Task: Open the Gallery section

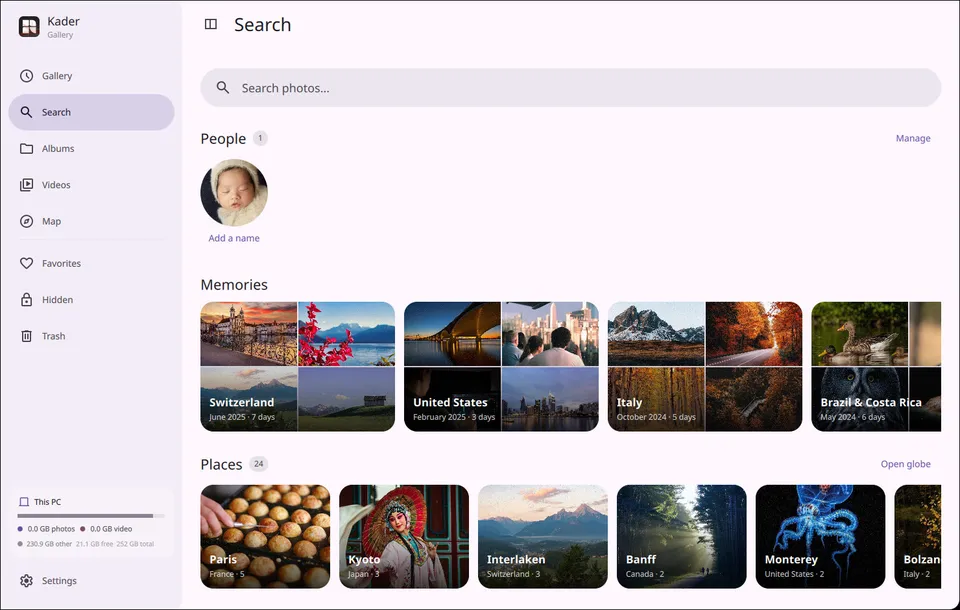Action: [91, 76]
